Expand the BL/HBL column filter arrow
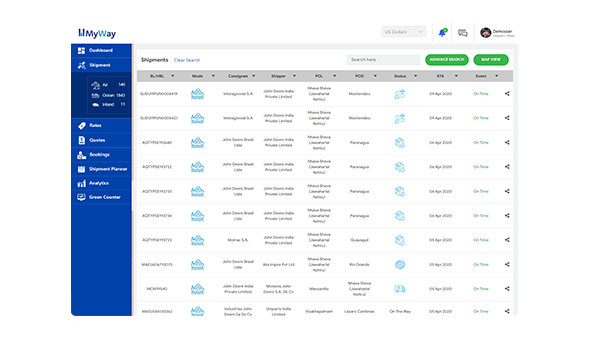The width and height of the screenshot is (590, 360). (x=172, y=76)
